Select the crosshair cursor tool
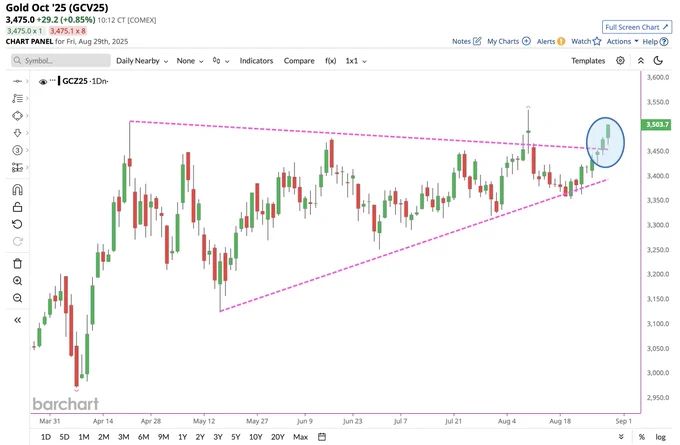 [17, 81]
